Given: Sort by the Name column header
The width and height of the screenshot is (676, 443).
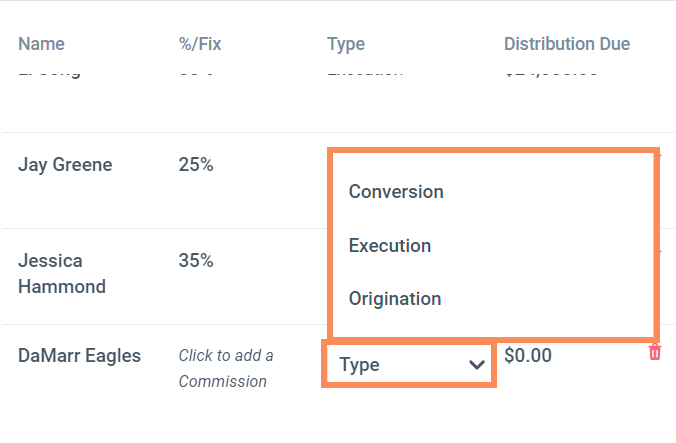Looking at the screenshot, I should click(41, 44).
